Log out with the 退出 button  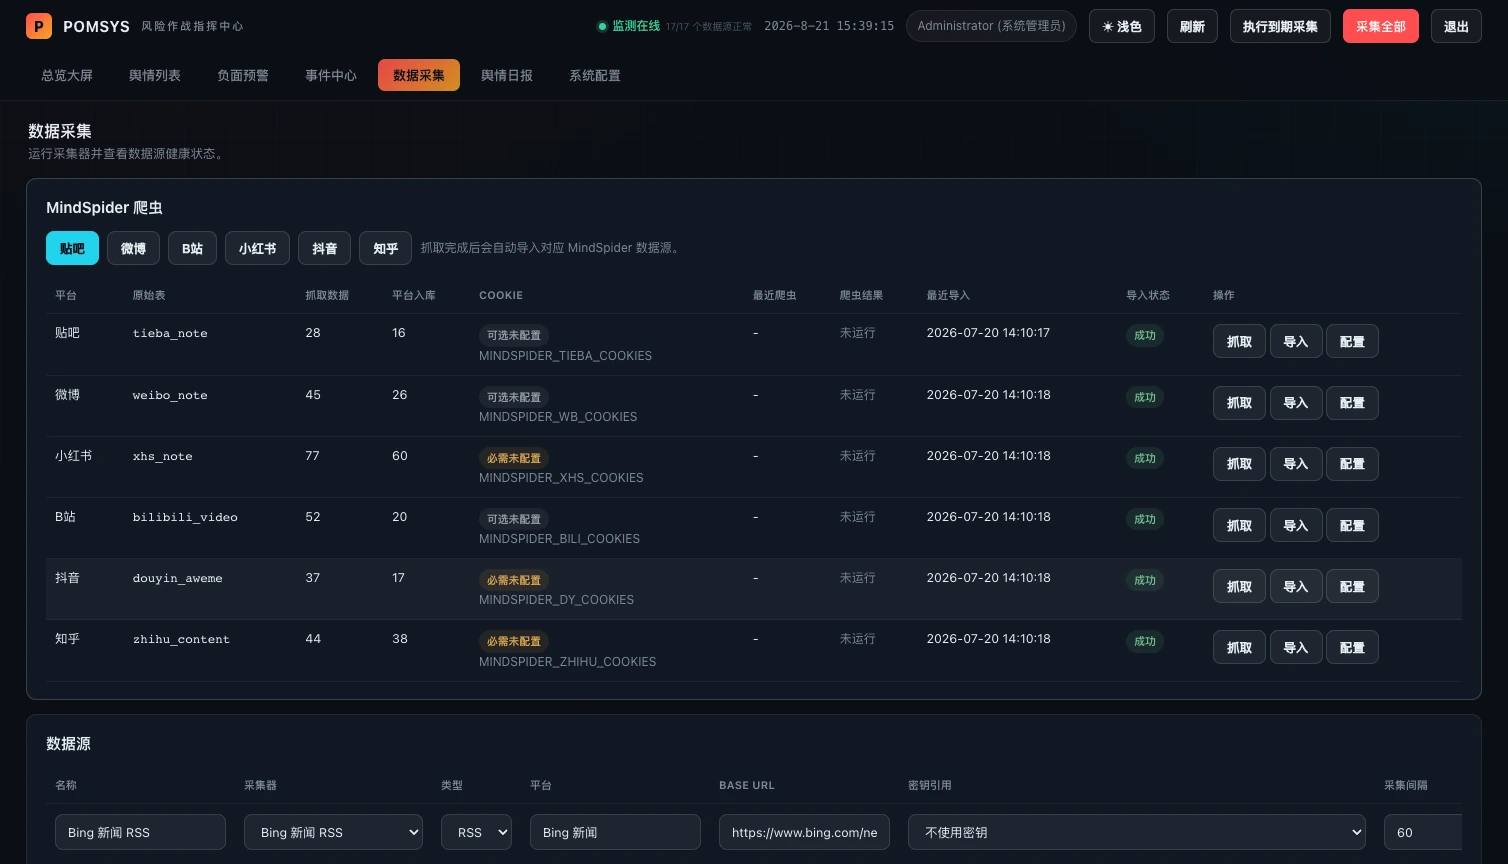coord(1457,26)
